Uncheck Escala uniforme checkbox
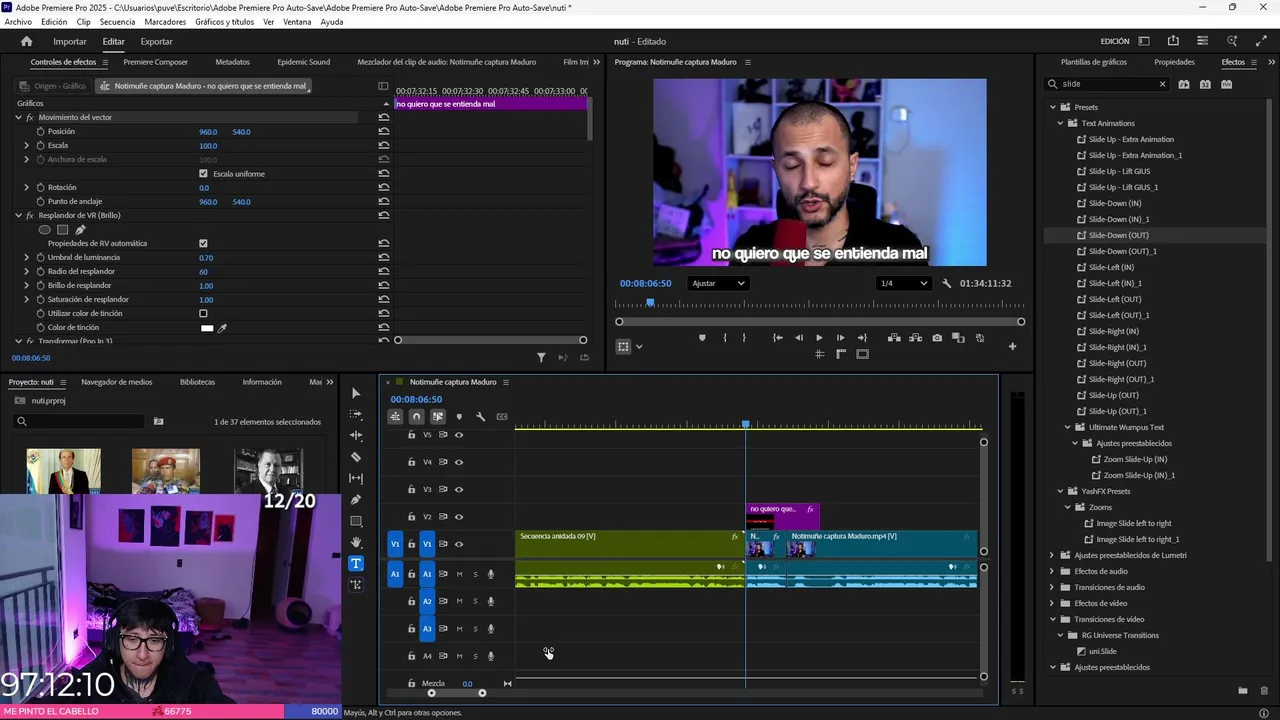 (203, 174)
